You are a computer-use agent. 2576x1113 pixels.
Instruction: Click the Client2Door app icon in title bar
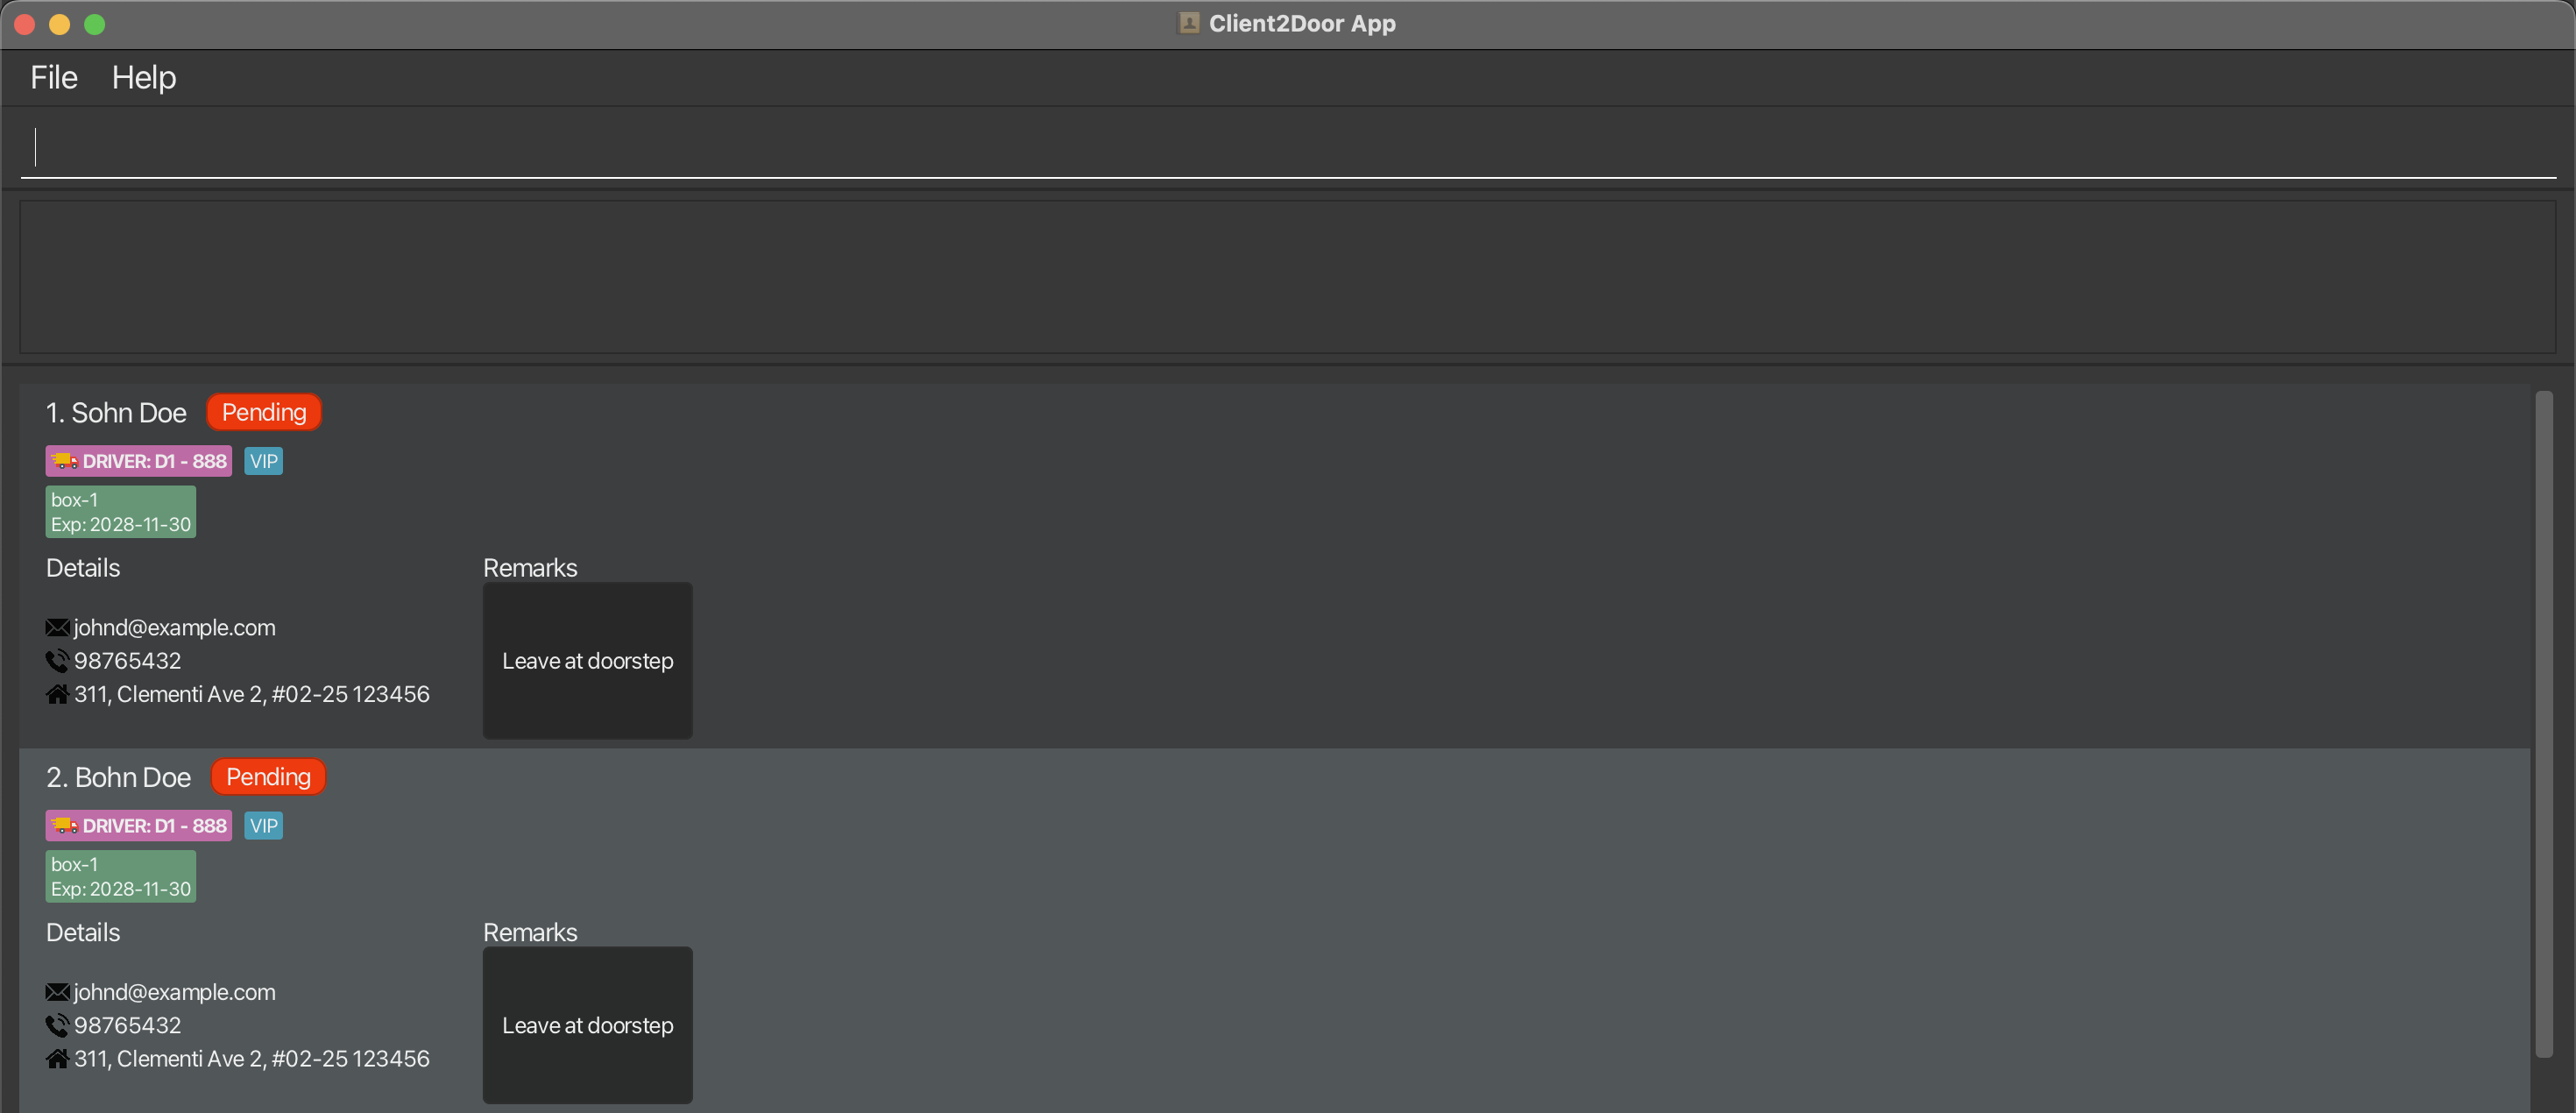1189,23
